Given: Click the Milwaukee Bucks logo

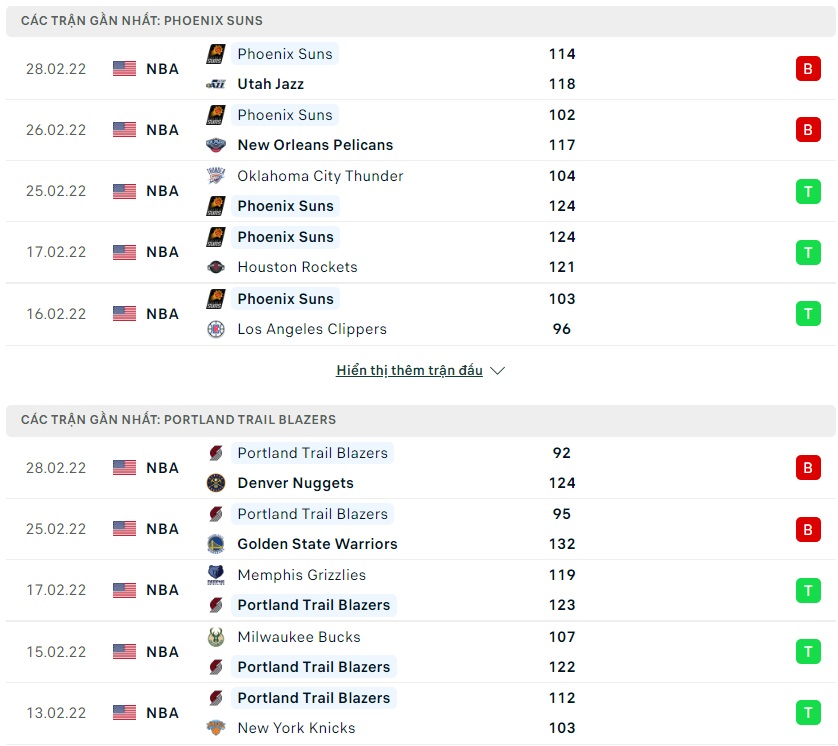Looking at the screenshot, I should pyautogui.click(x=215, y=637).
